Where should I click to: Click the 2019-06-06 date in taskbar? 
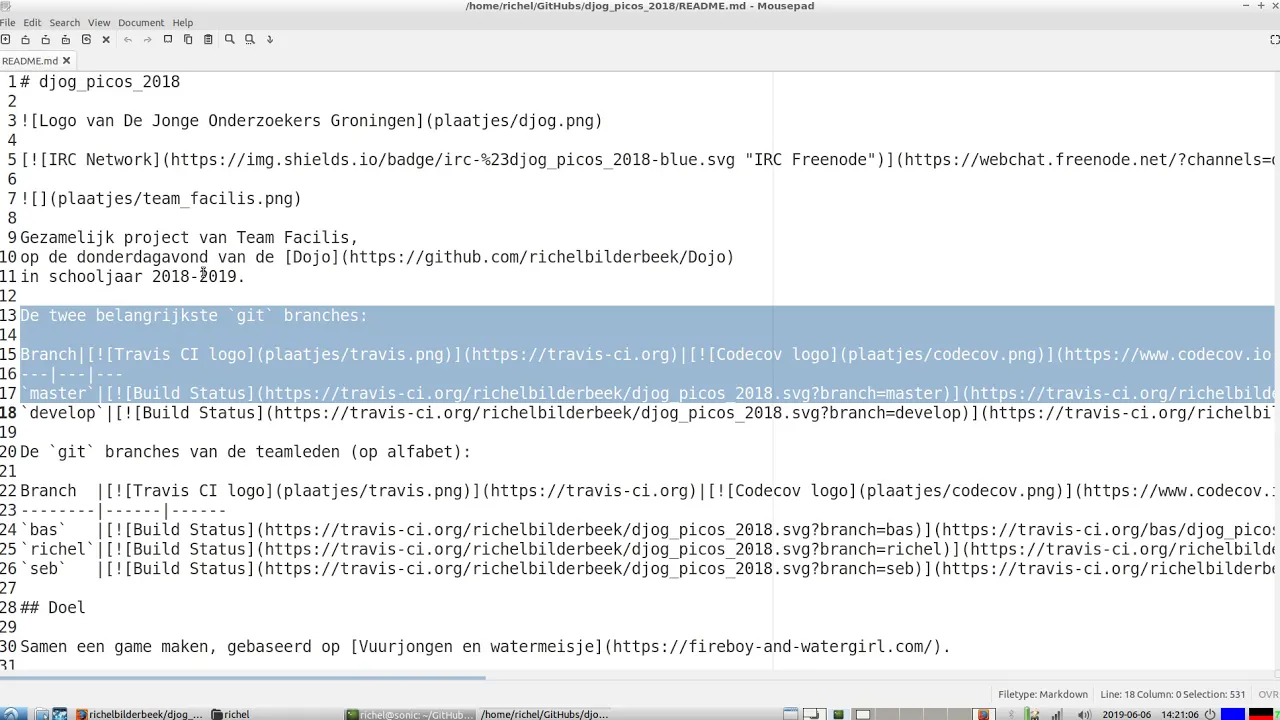click(1127, 714)
